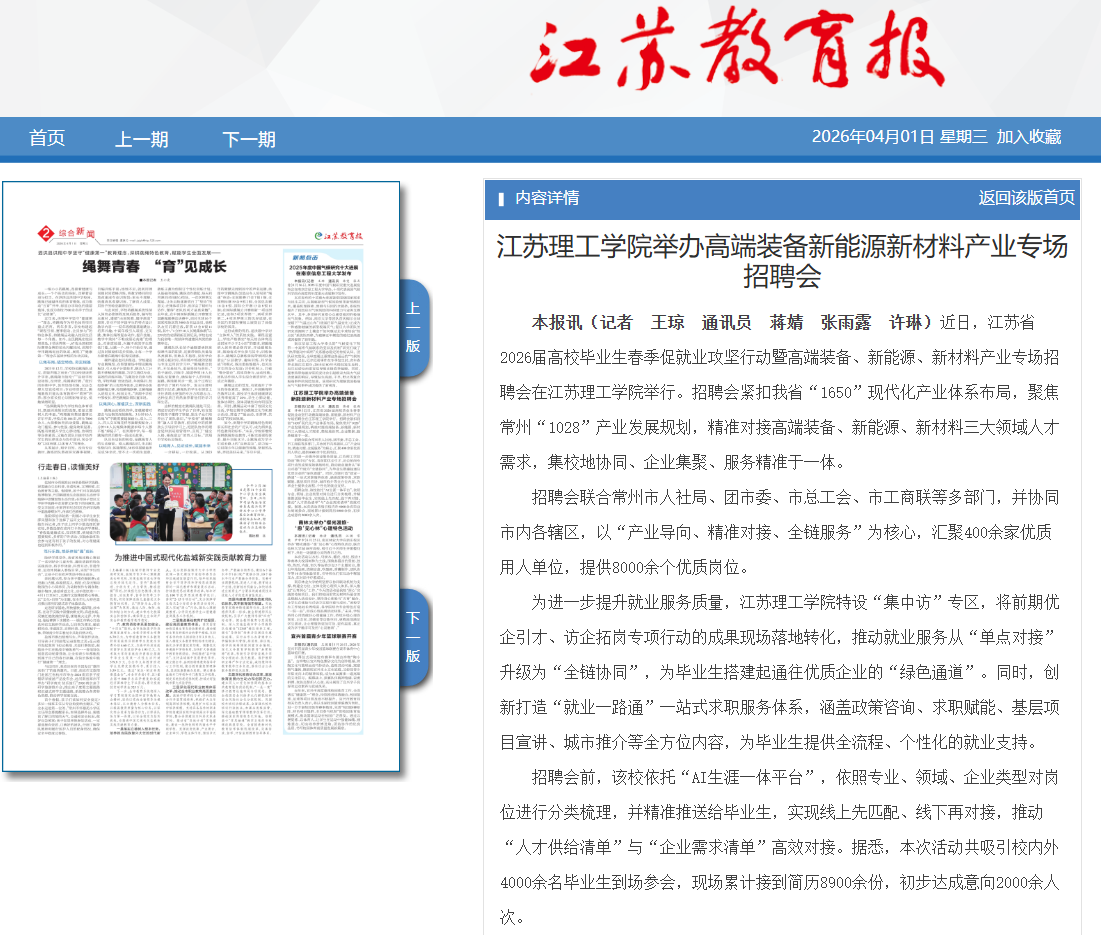Open the previous issue via 上一期
This screenshot has height=935, width=1101.
[141, 139]
